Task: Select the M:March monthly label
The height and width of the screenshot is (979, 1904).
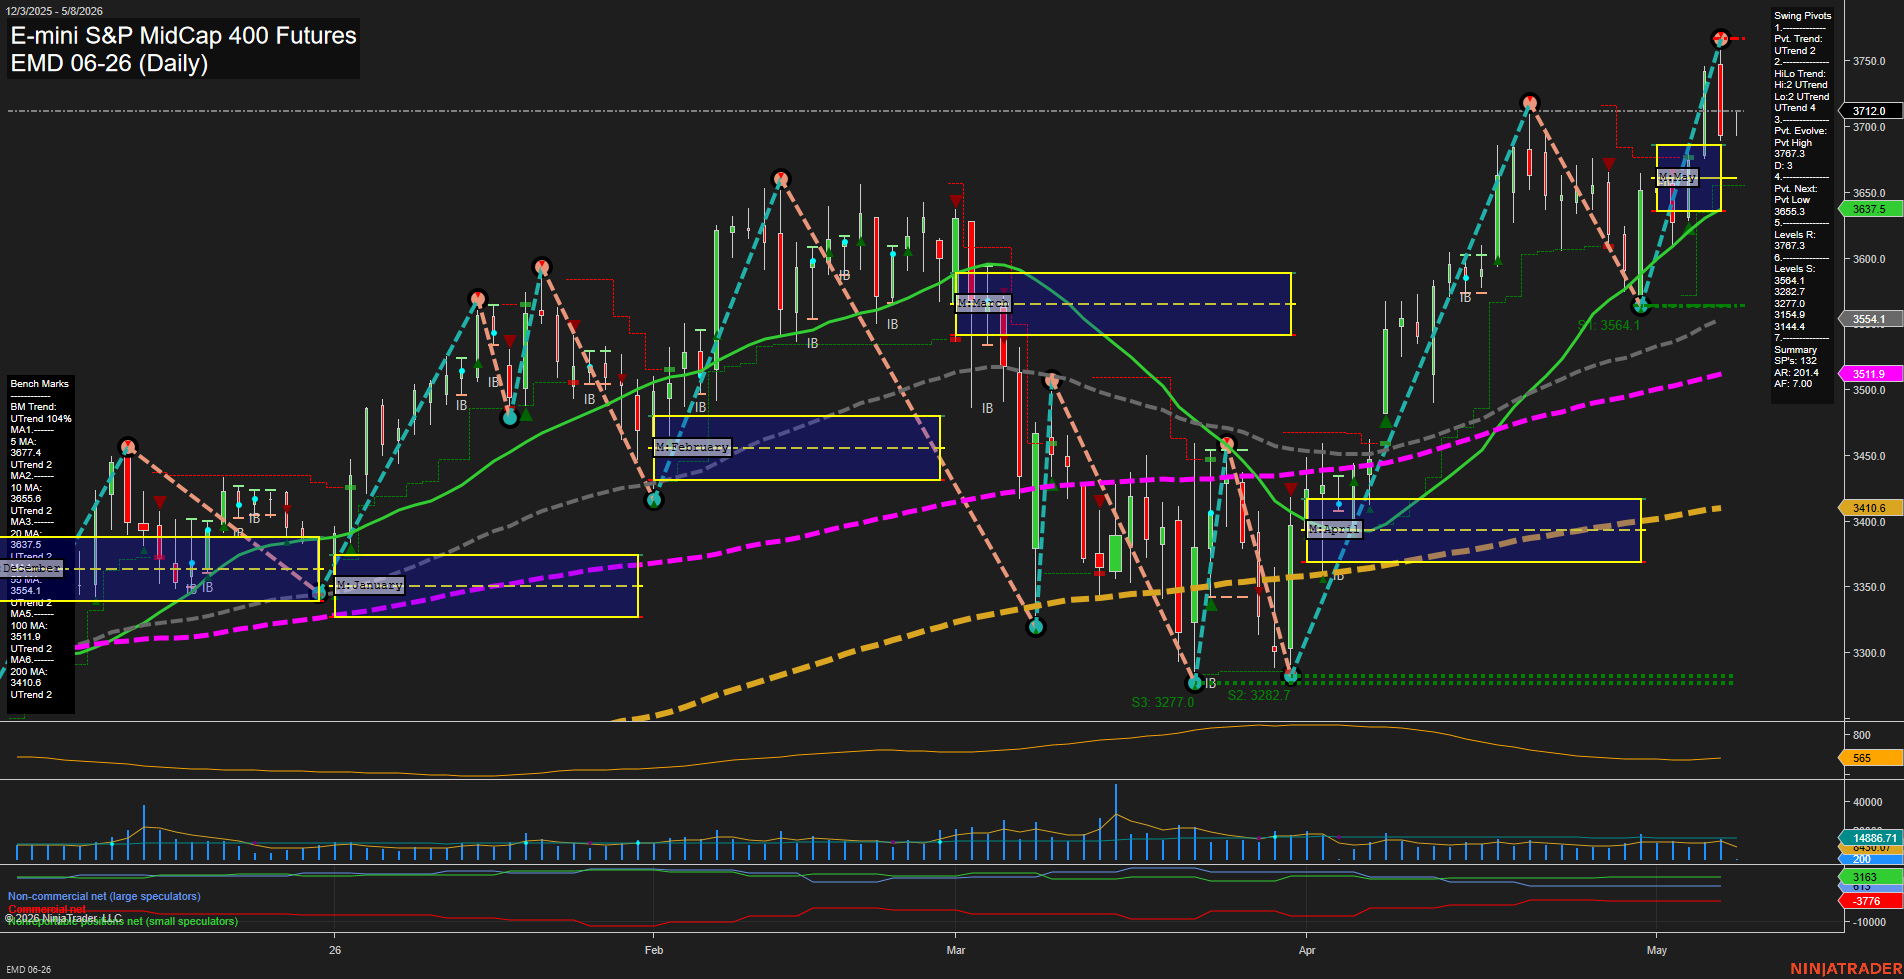Action: coord(983,303)
